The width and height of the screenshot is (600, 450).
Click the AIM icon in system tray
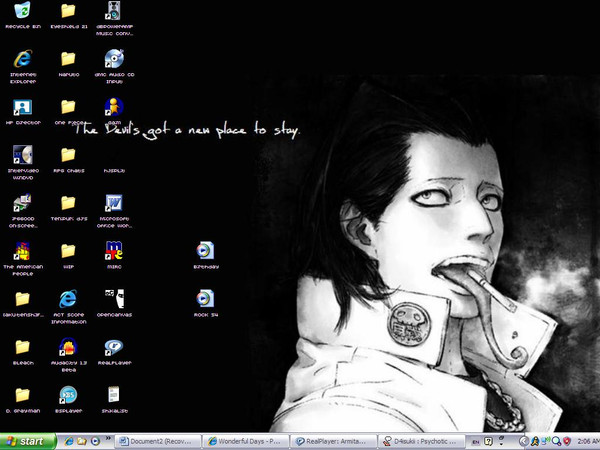(535, 442)
